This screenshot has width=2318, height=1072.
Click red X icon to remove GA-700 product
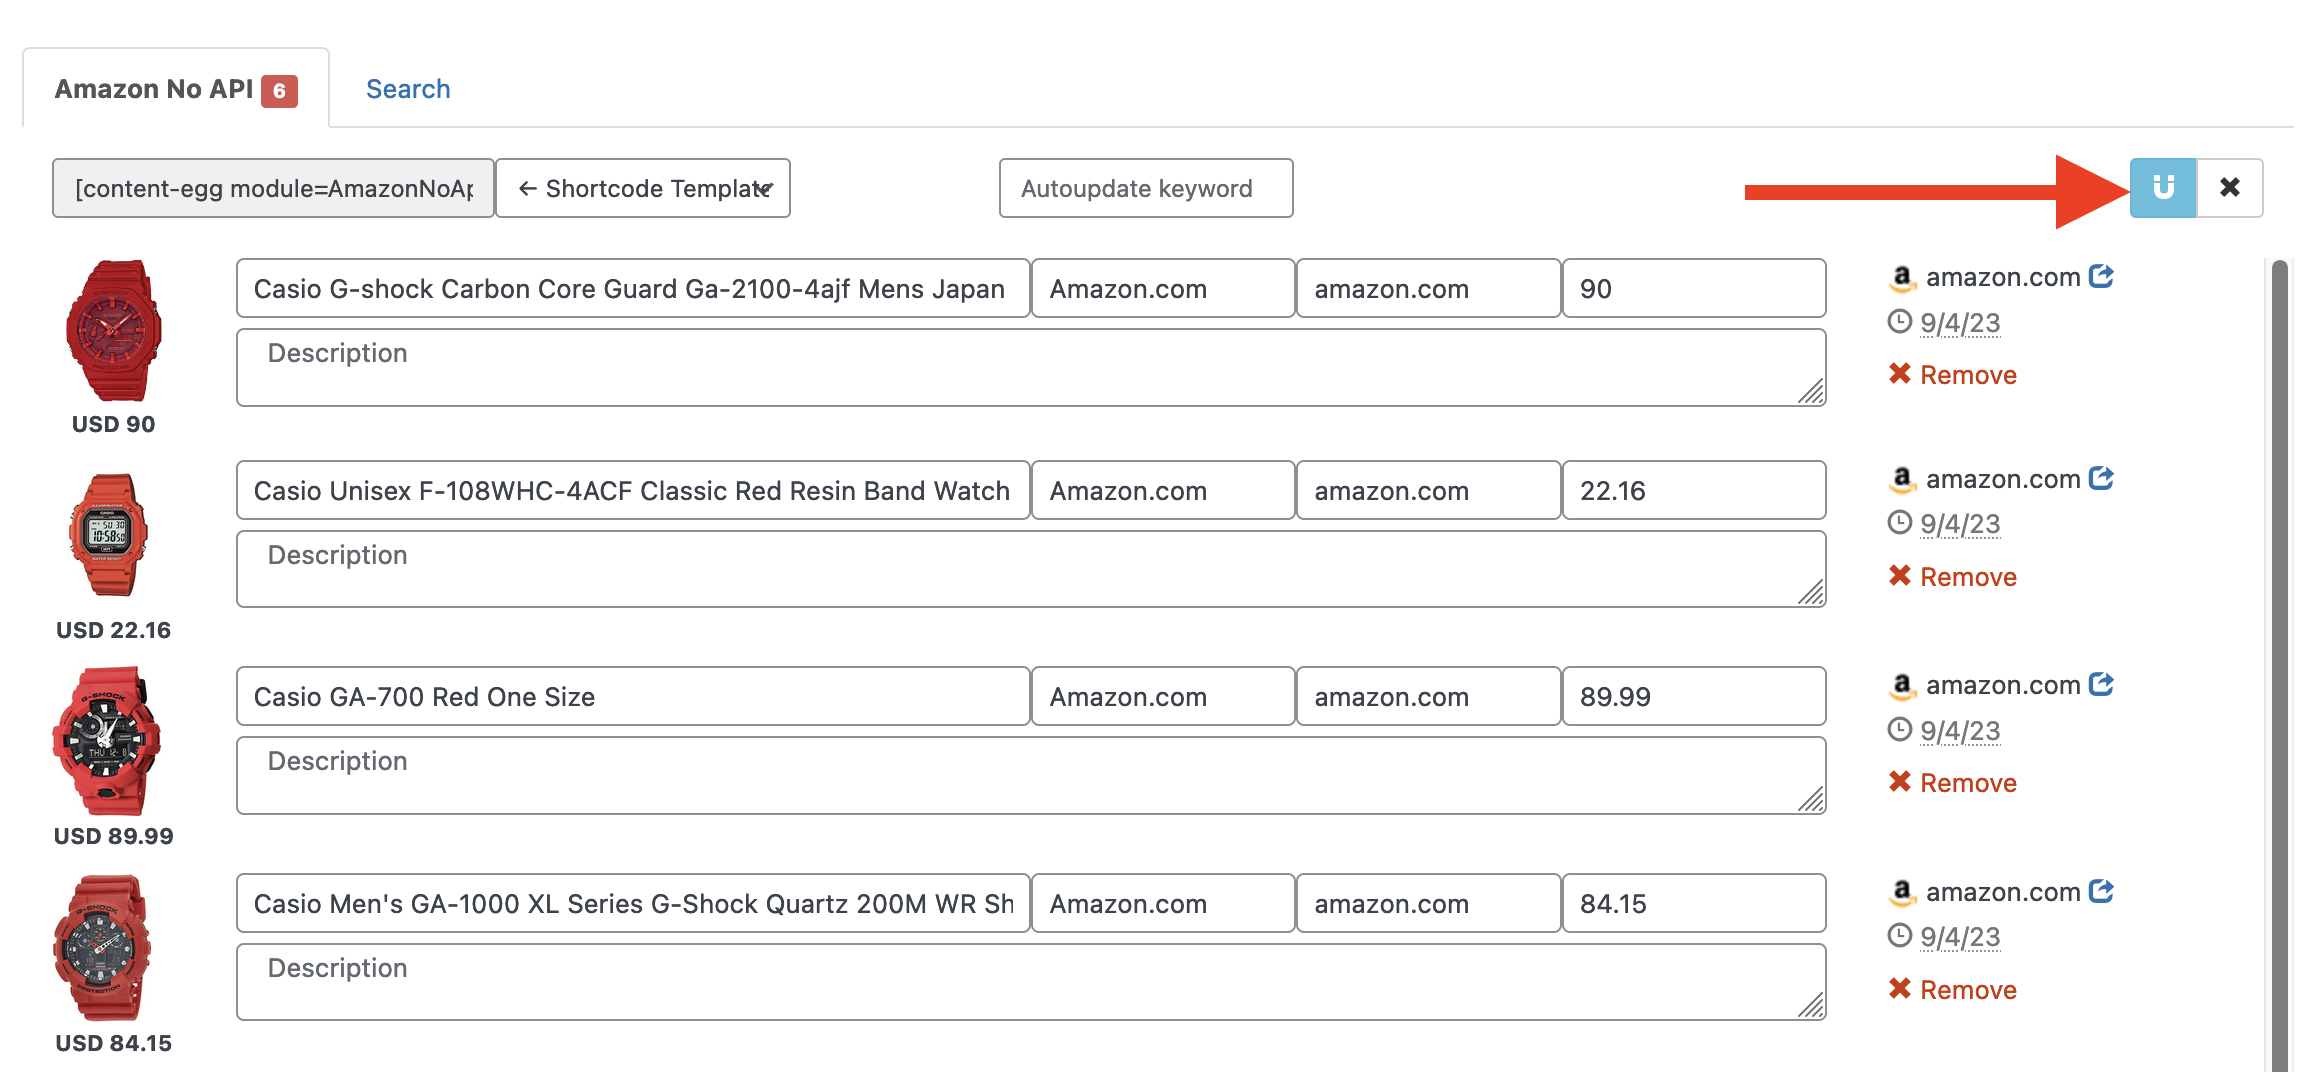click(1899, 782)
